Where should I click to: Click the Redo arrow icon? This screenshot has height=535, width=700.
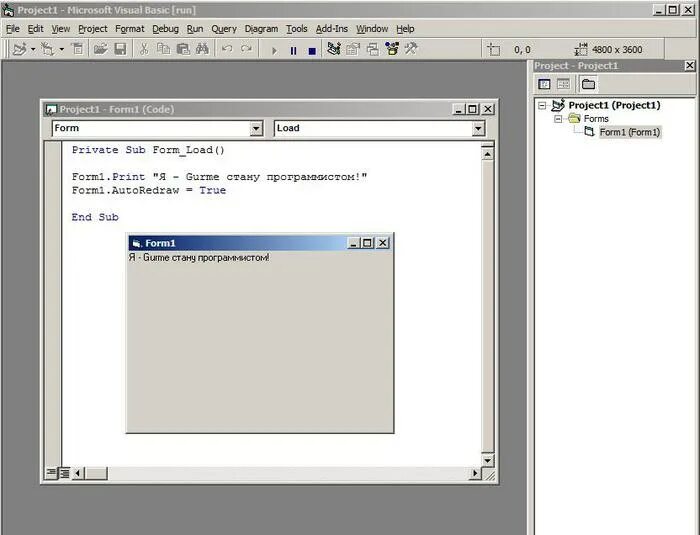coord(246,49)
